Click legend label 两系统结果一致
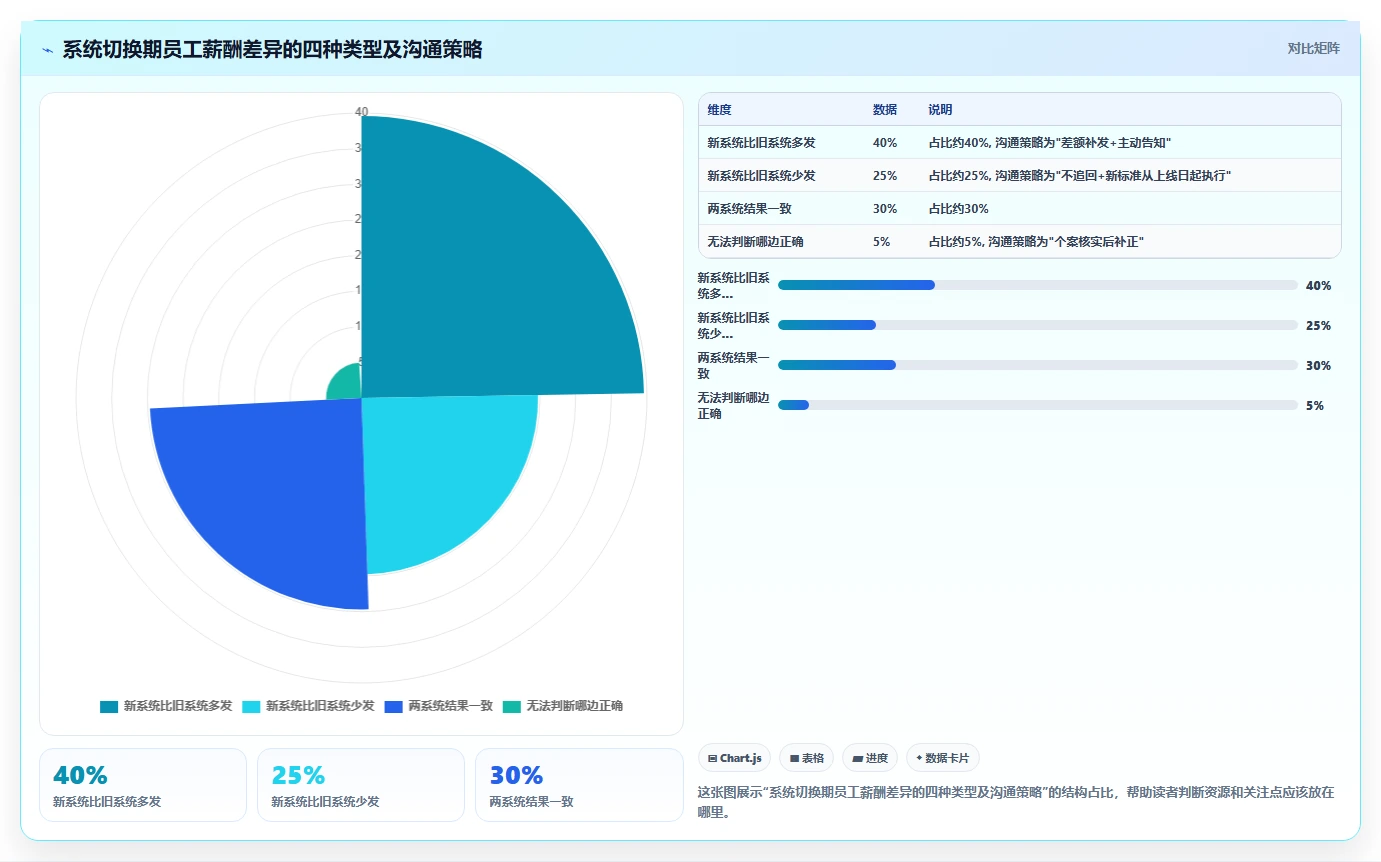This screenshot has height=862, width=1381. pos(450,706)
